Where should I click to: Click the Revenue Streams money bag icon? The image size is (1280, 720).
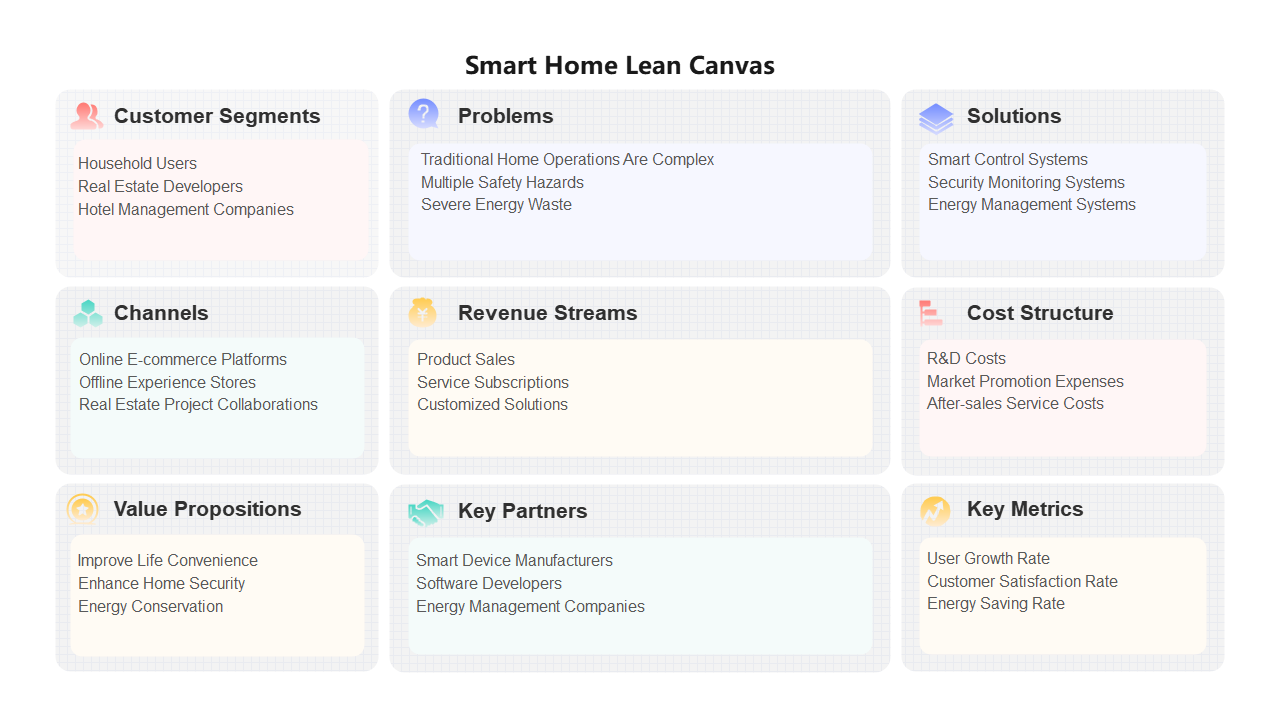pyautogui.click(x=423, y=312)
